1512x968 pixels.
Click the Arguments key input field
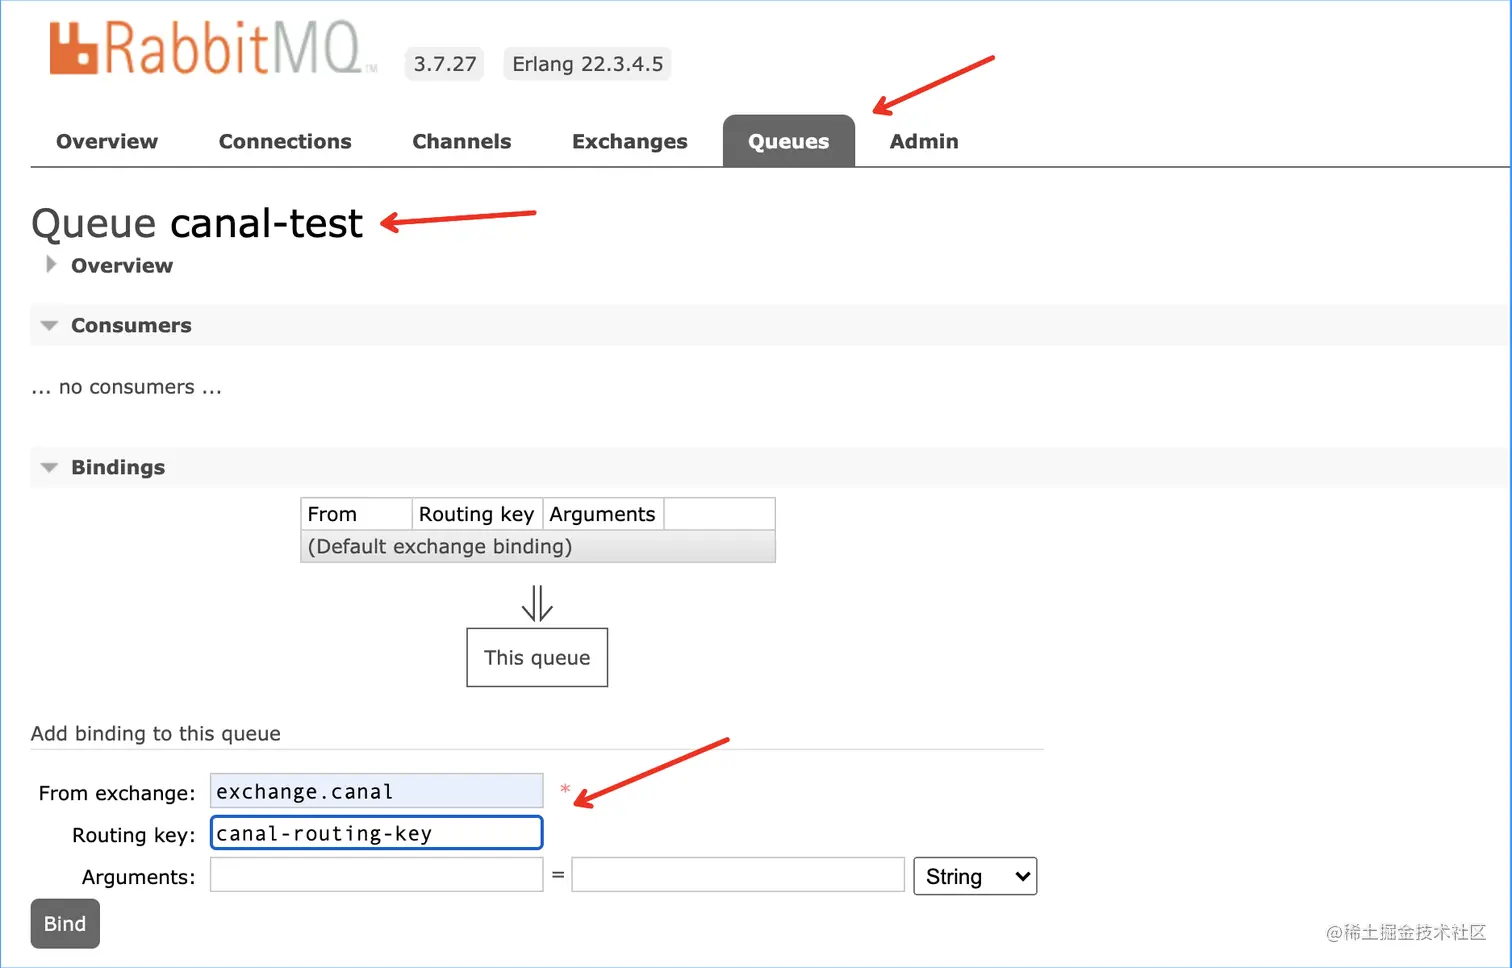tap(376, 875)
